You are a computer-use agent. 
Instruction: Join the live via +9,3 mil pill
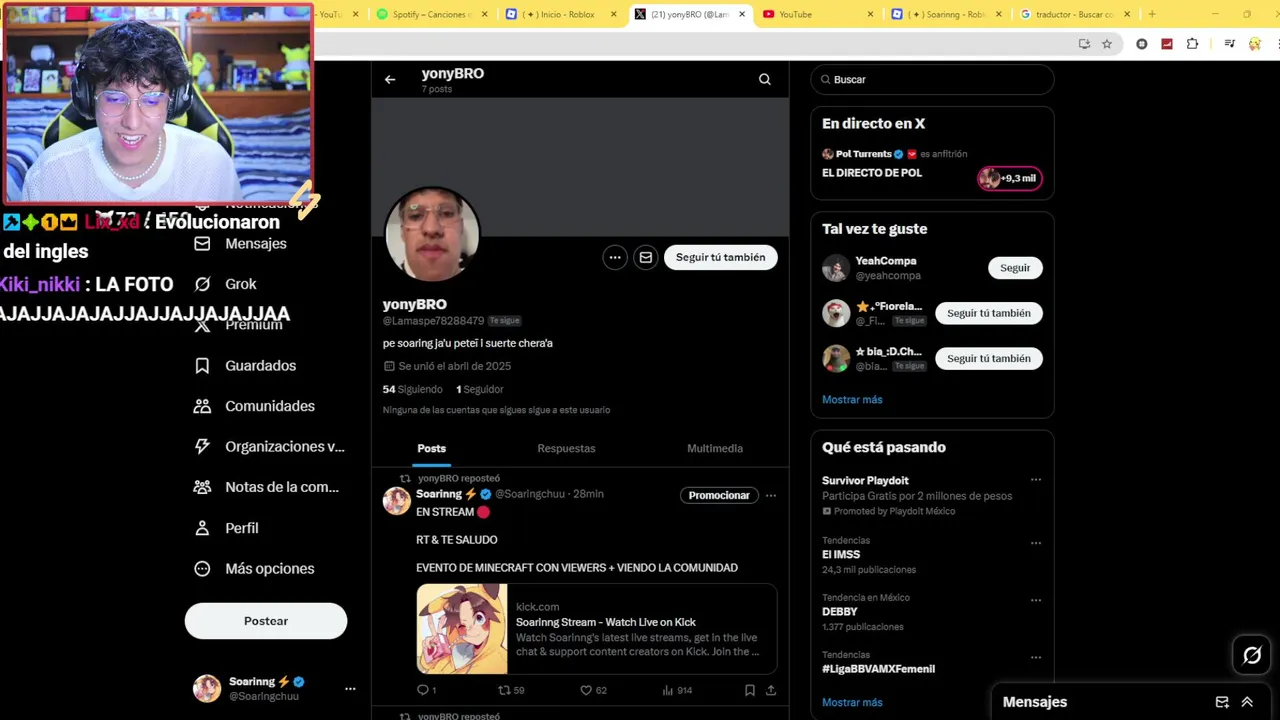pos(1010,178)
